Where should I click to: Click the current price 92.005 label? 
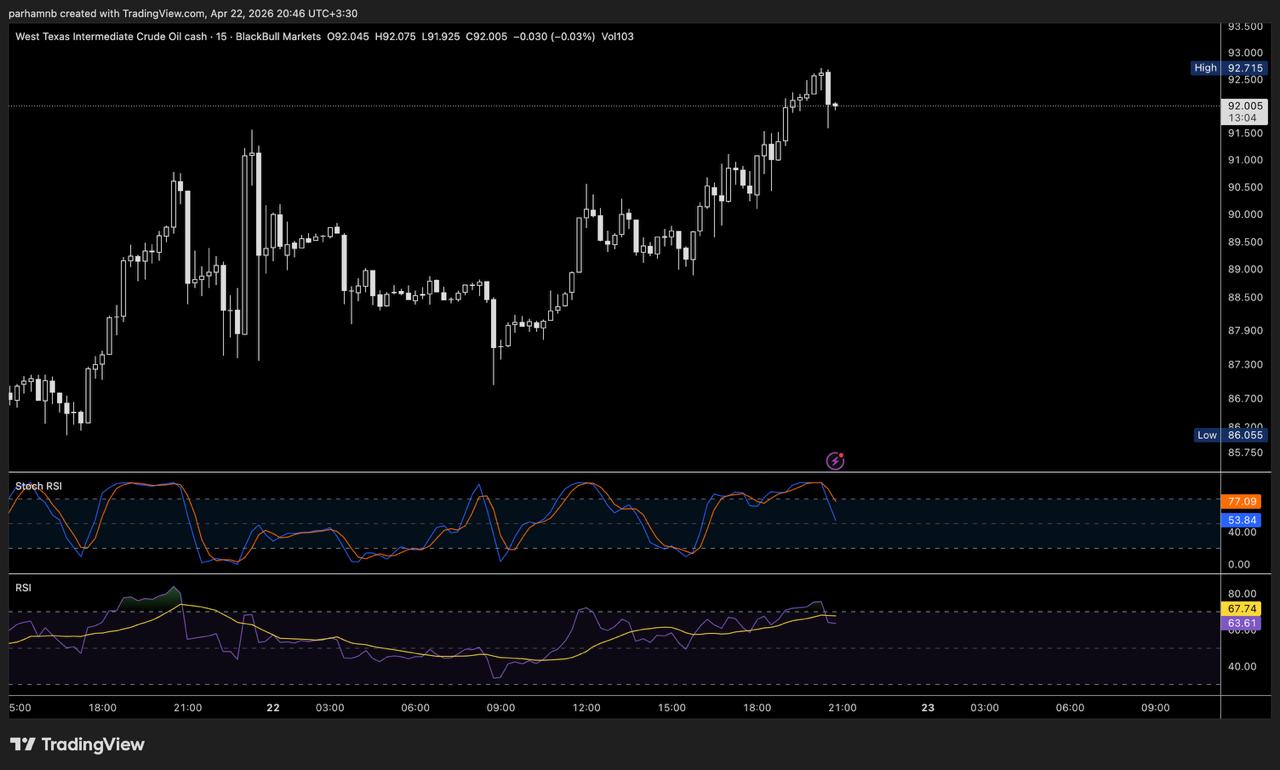[1244, 105]
